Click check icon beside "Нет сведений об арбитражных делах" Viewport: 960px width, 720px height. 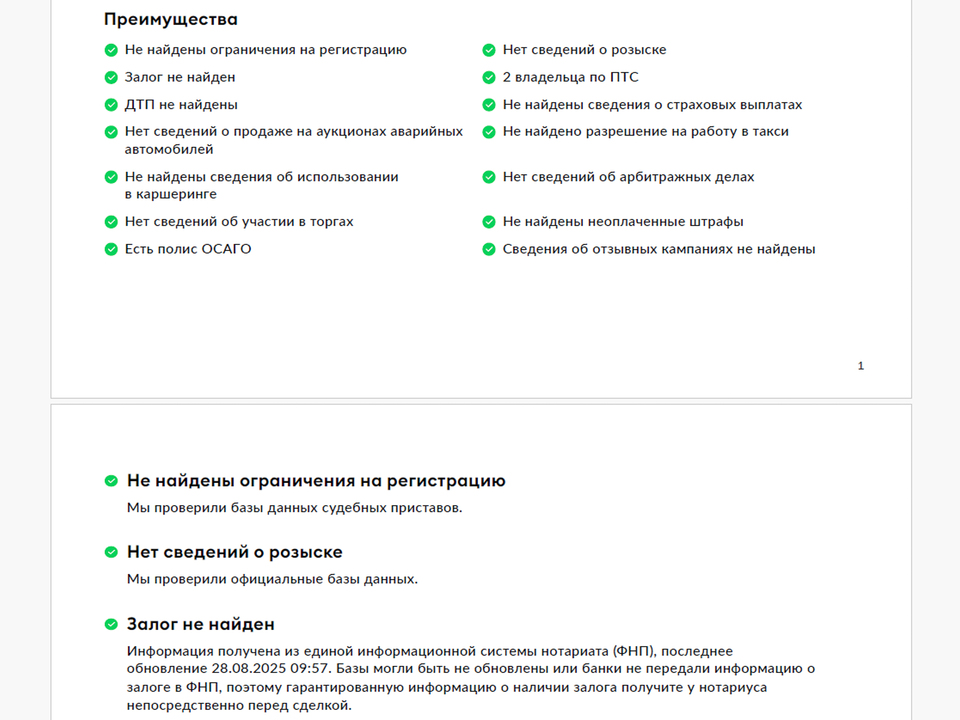pos(489,177)
